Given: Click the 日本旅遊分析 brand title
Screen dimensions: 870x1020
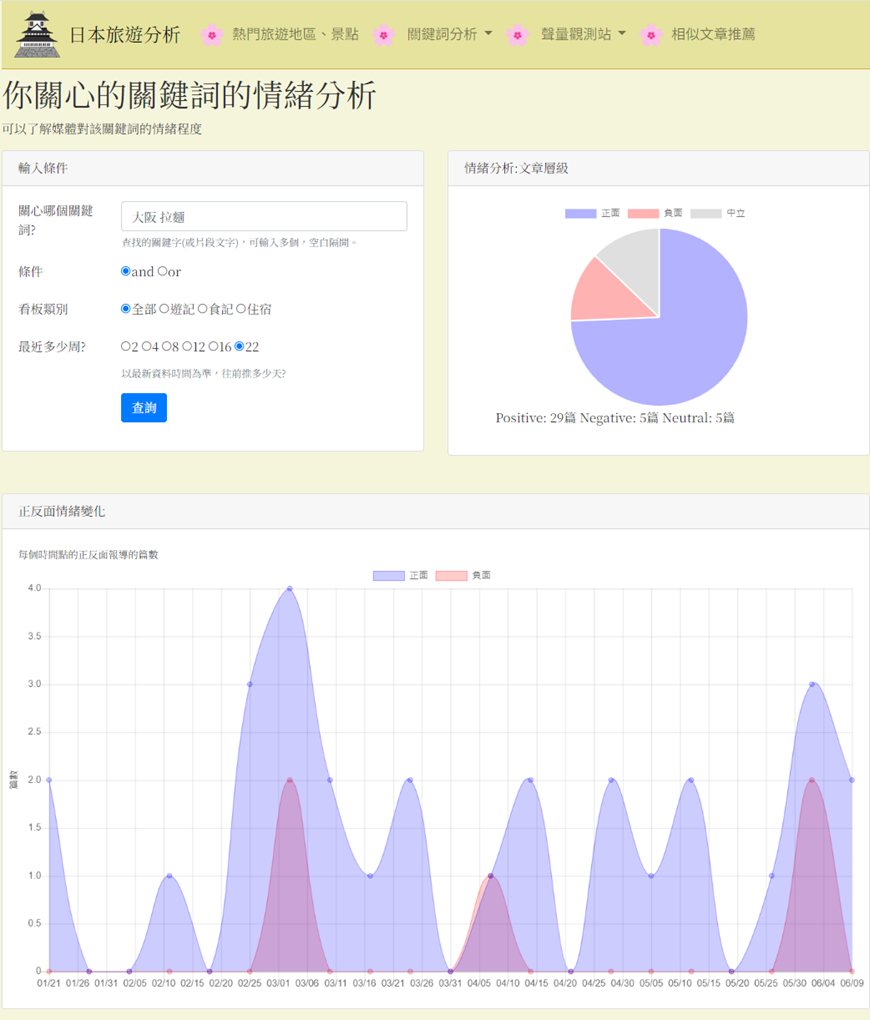Looking at the screenshot, I should pos(124,34).
